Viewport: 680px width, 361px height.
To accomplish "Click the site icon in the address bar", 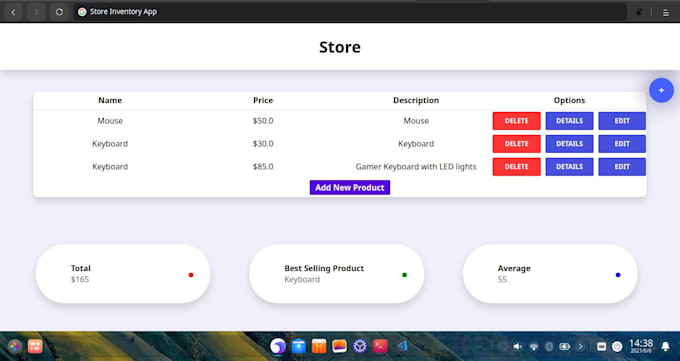I will [x=82, y=12].
